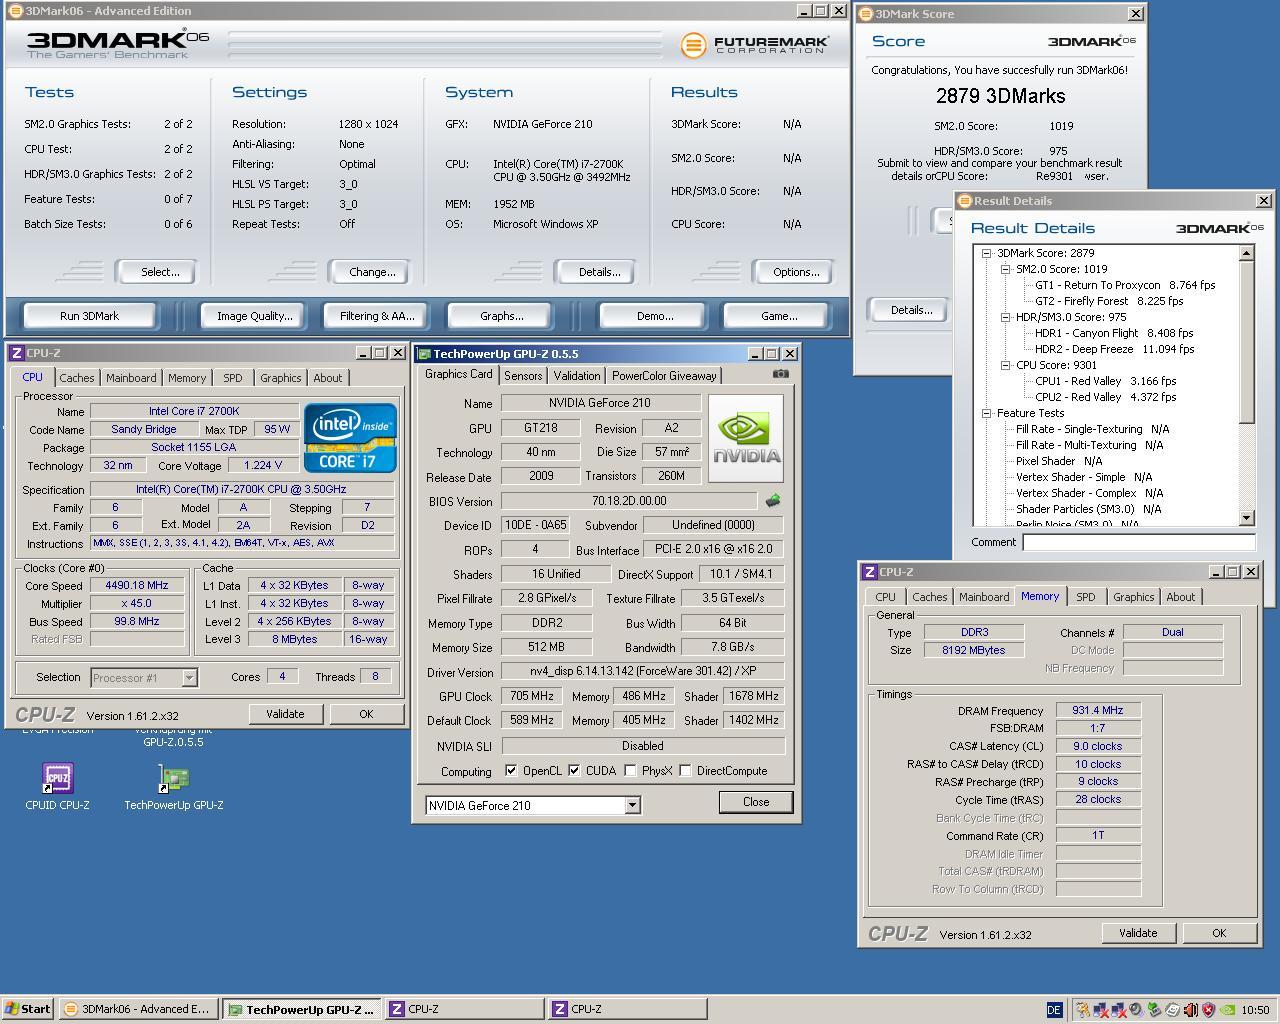Click Validate in CPU-Z processor window
1280x1024 pixels.
click(x=285, y=714)
